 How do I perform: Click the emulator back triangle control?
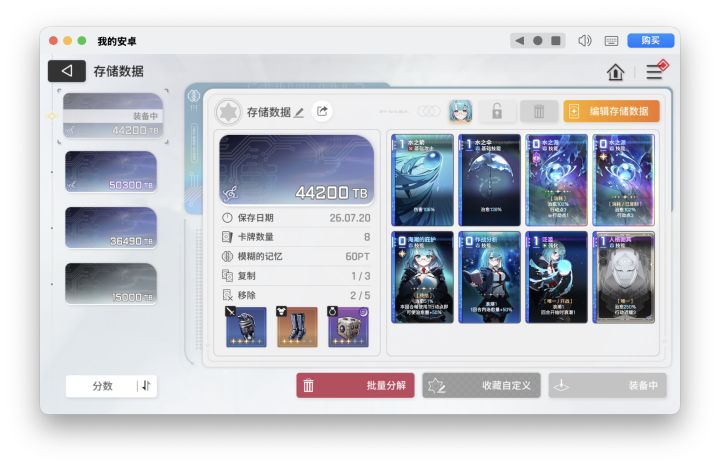click(x=519, y=40)
